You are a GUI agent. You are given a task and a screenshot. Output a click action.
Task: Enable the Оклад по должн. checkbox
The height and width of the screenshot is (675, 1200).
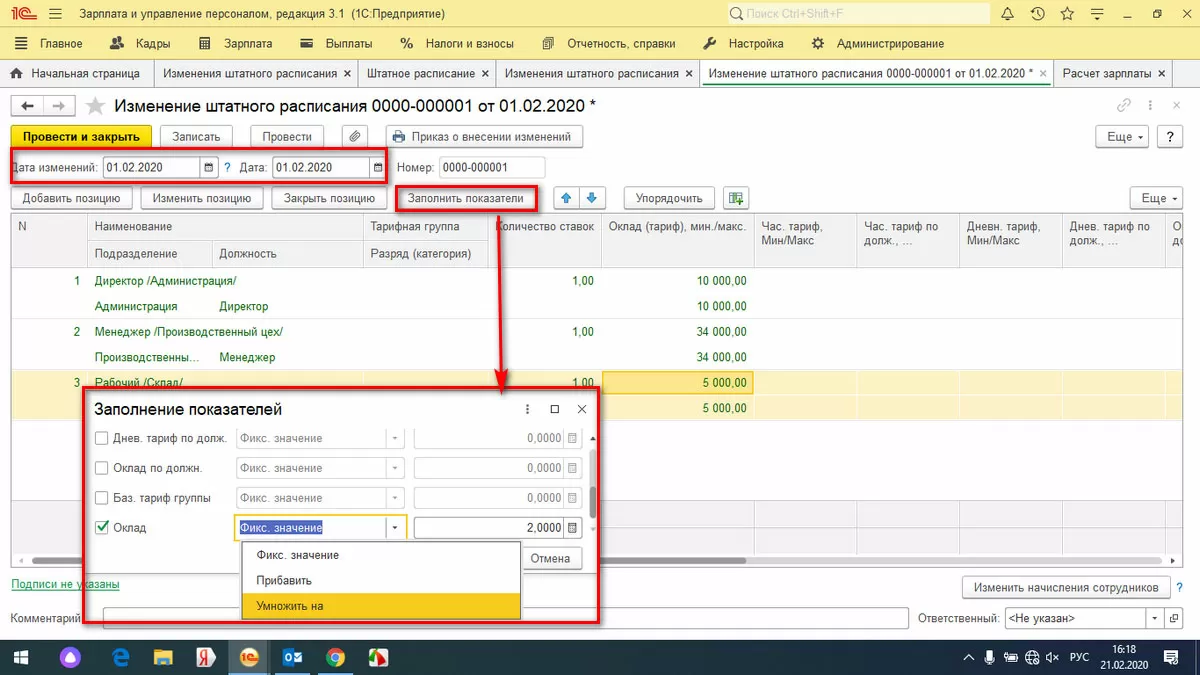[x=102, y=468]
